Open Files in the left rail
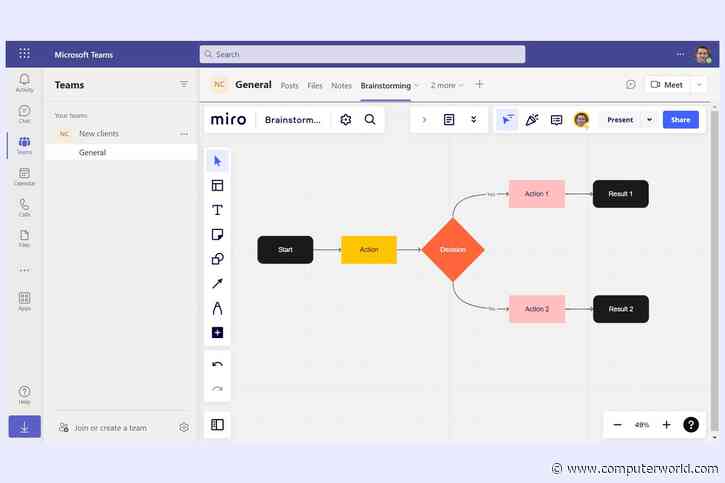Viewport: 725px width, 483px height. coord(25,238)
